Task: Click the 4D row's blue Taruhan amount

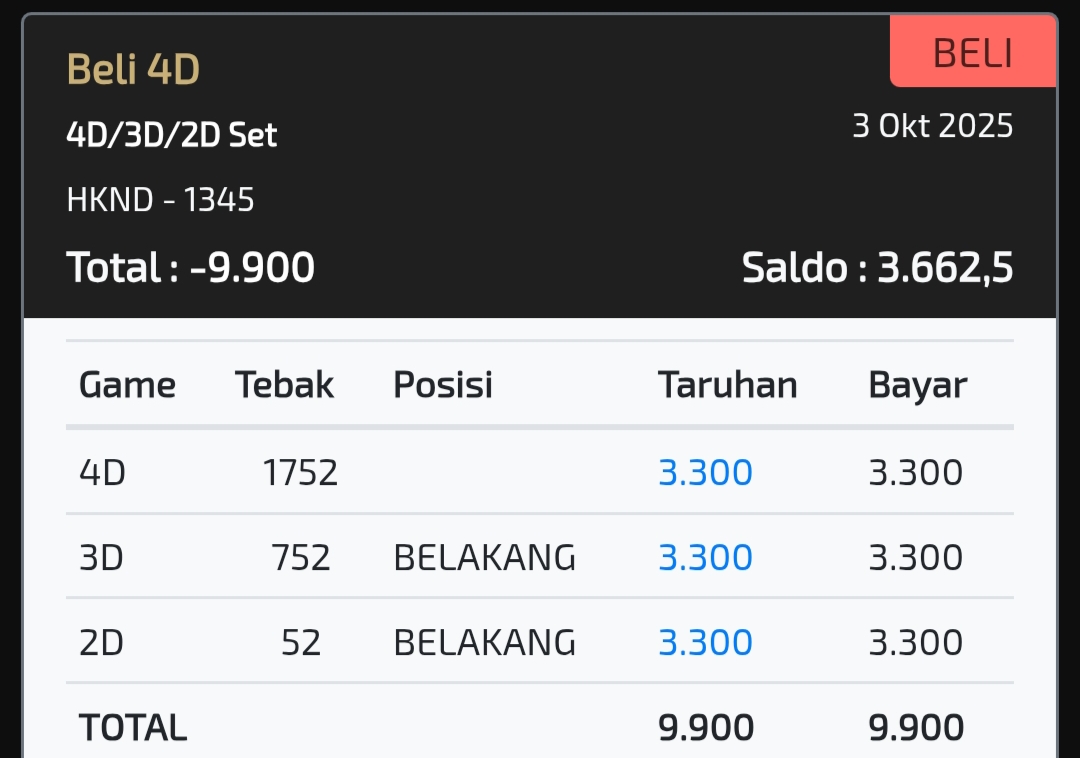Action: [705, 472]
